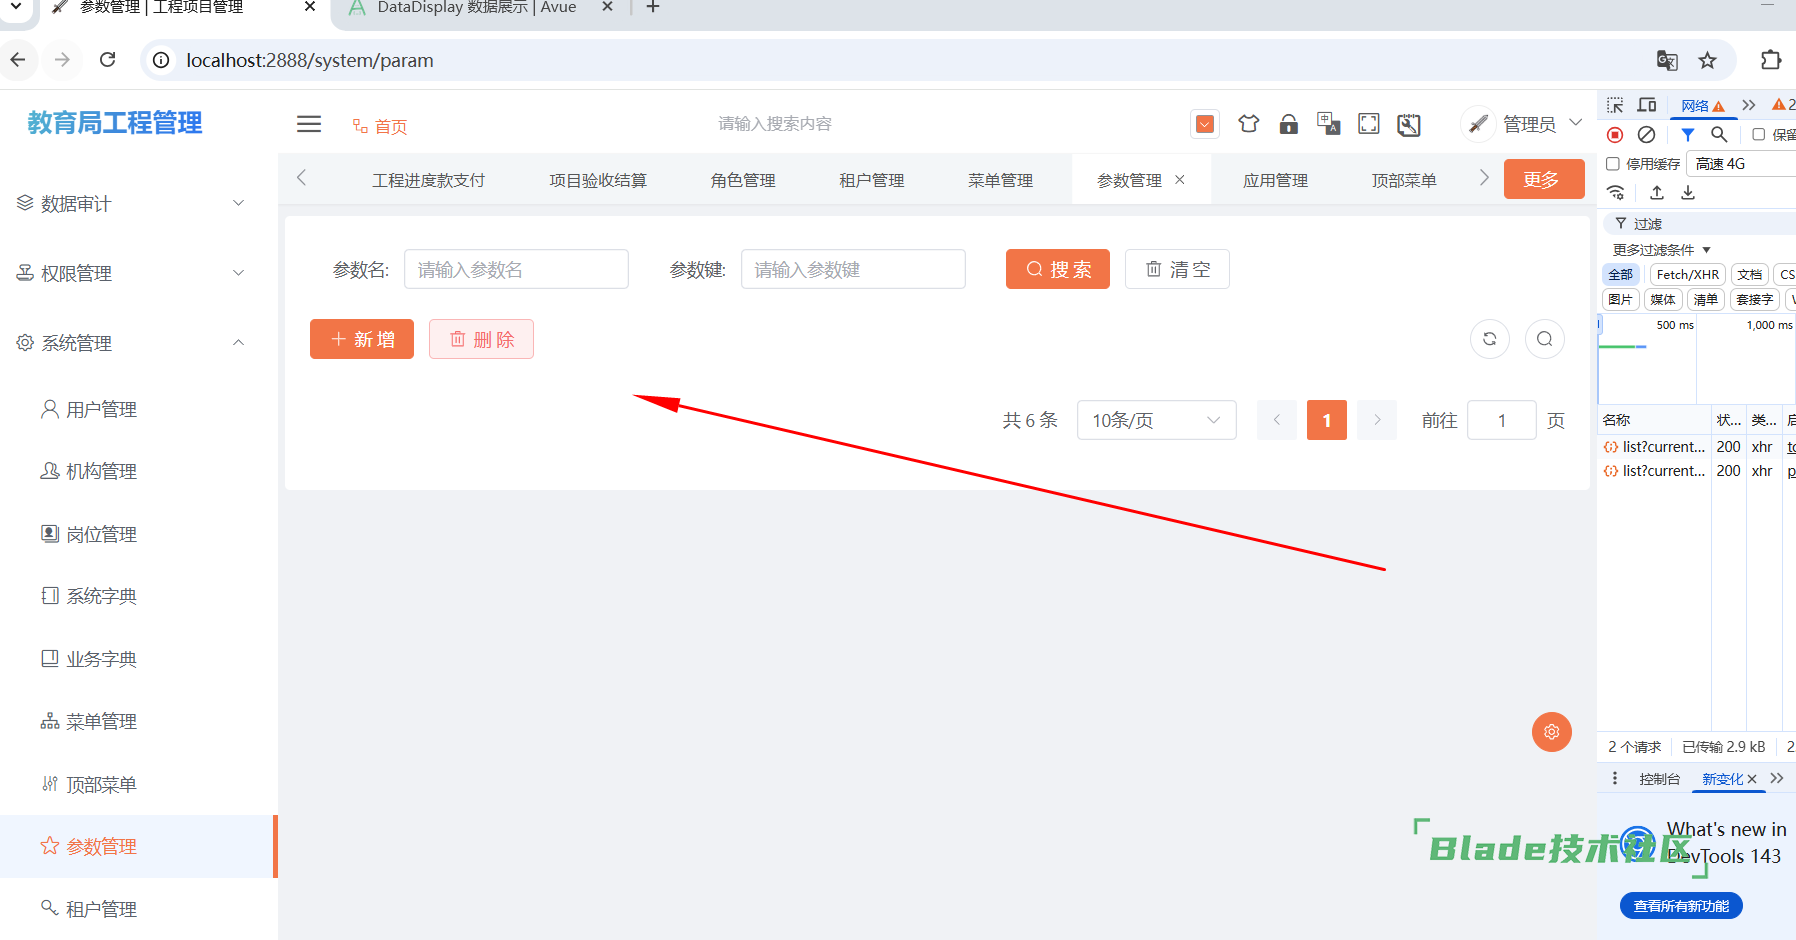Click the theme T-shirt icon in header

(1248, 124)
